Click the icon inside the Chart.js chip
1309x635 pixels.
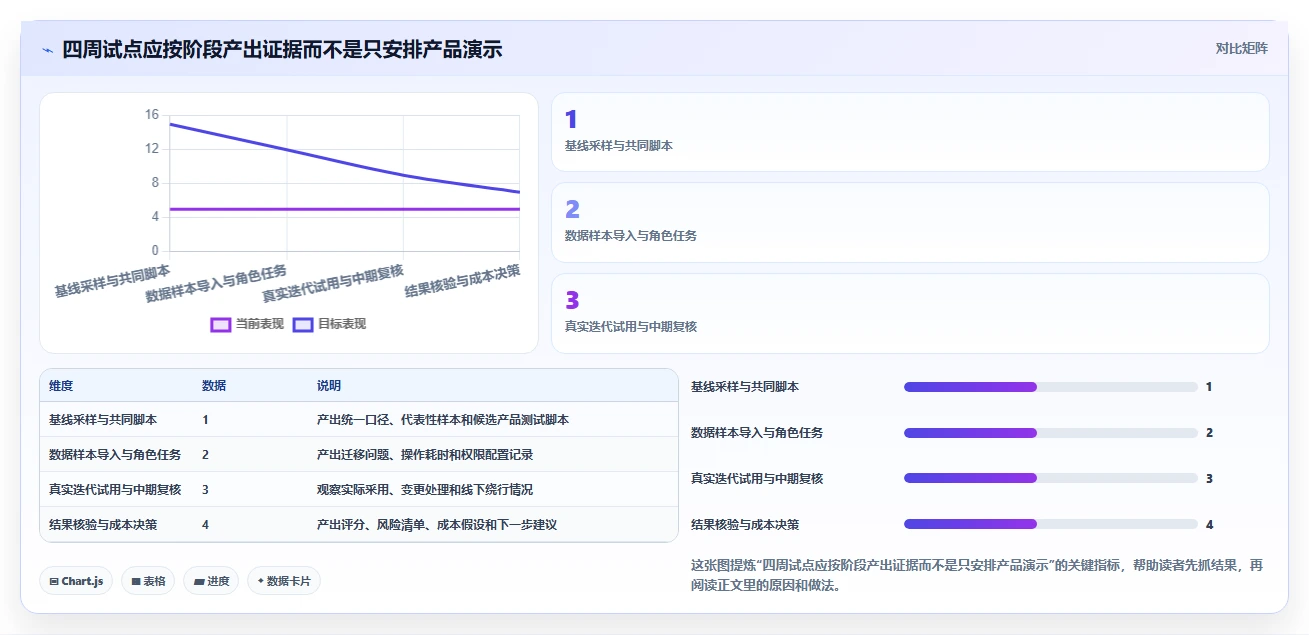[x=53, y=581]
